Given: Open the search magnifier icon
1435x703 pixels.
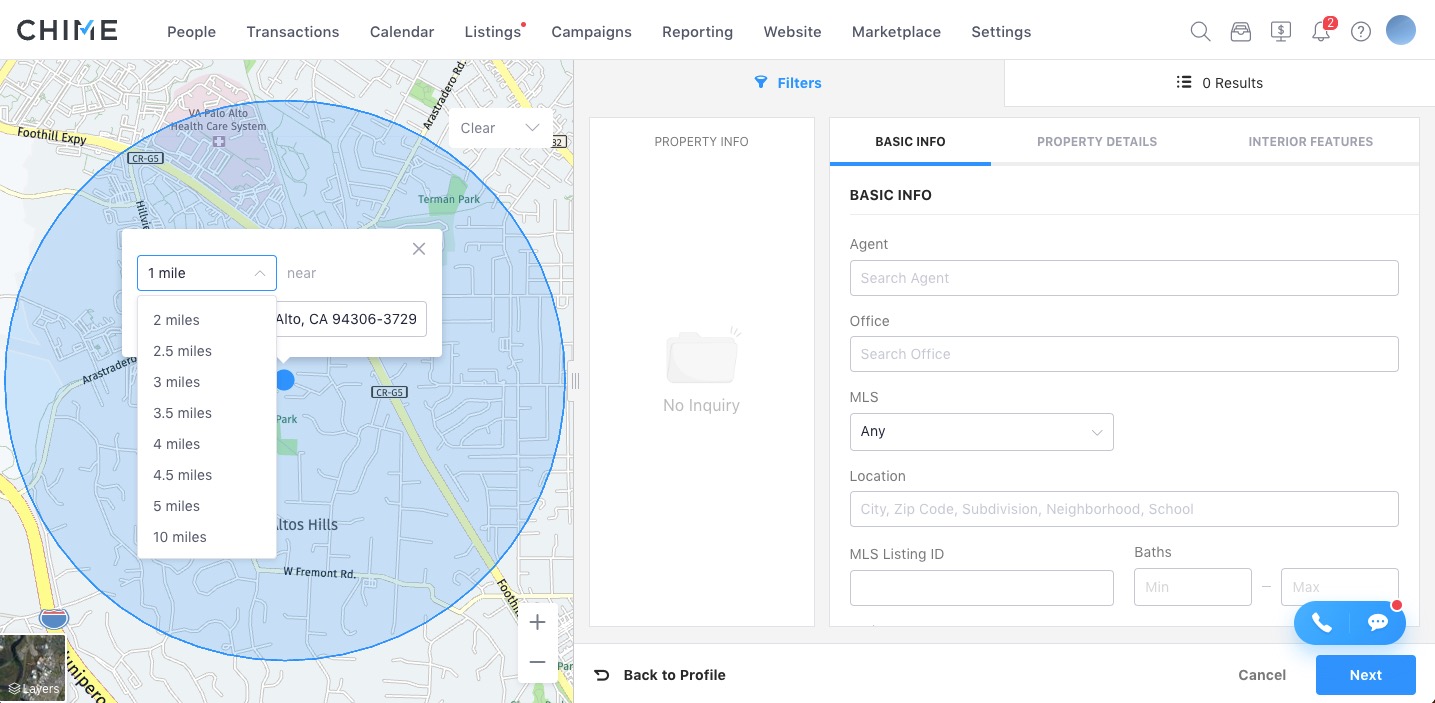Looking at the screenshot, I should coord(1200,31).
